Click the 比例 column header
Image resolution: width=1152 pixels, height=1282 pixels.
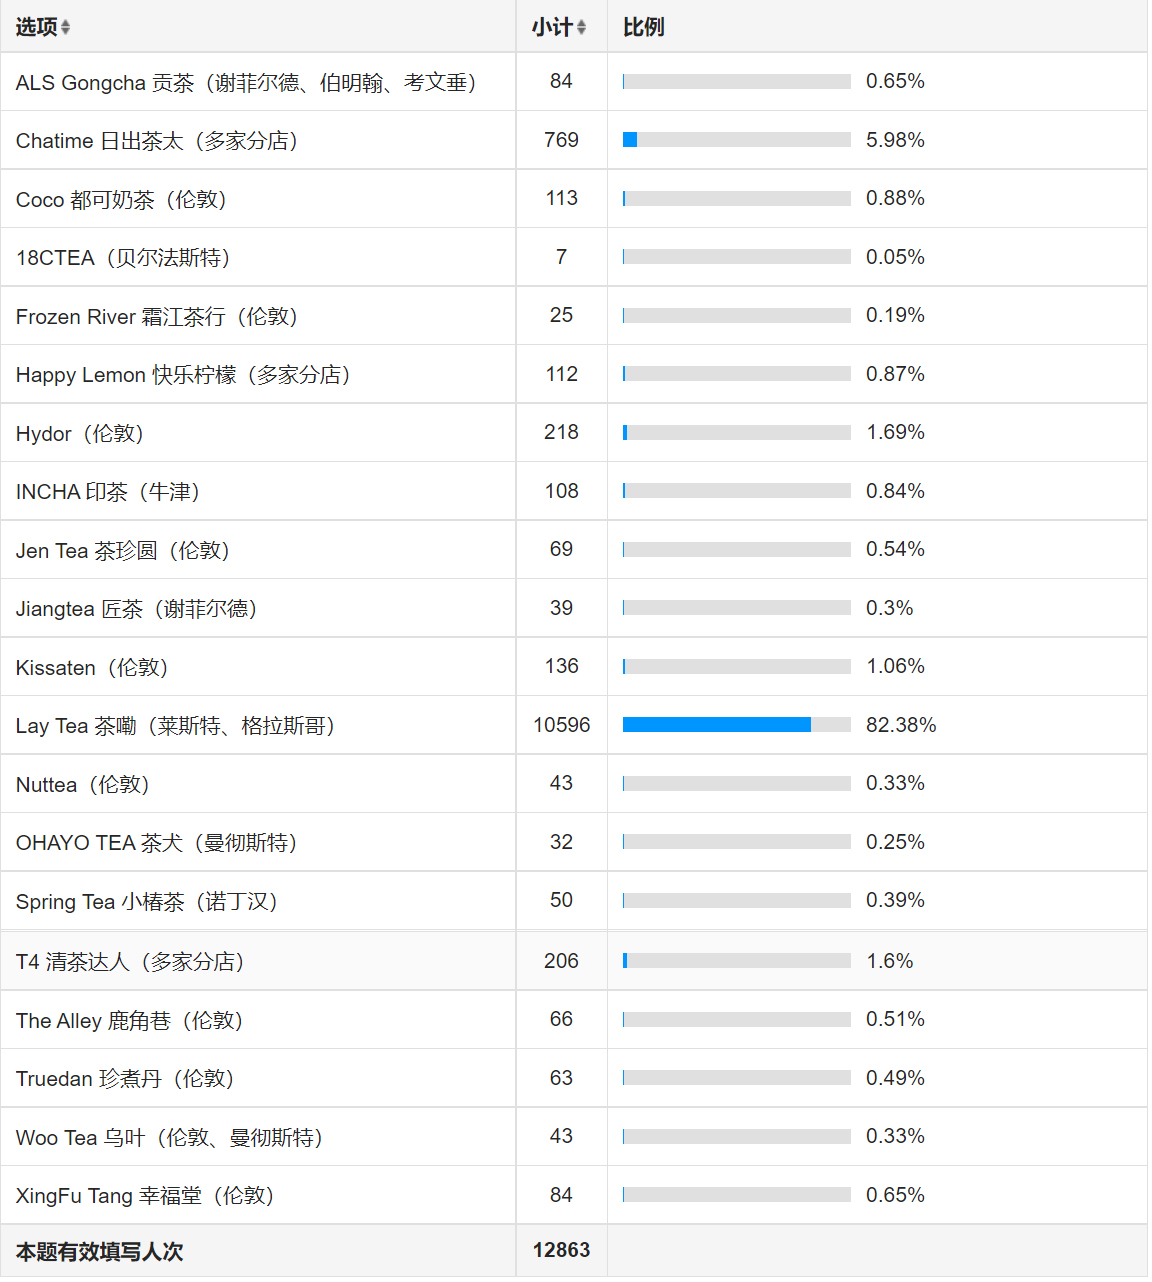click(x=643, y=27)
